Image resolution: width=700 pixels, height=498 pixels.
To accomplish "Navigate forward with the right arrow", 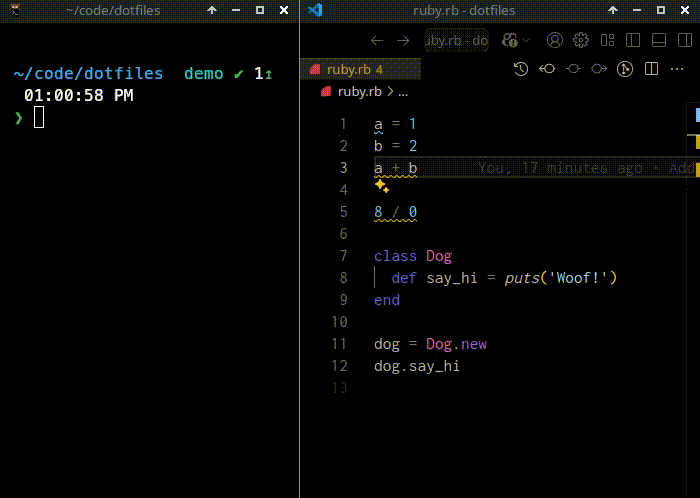I will pos(403,41).
